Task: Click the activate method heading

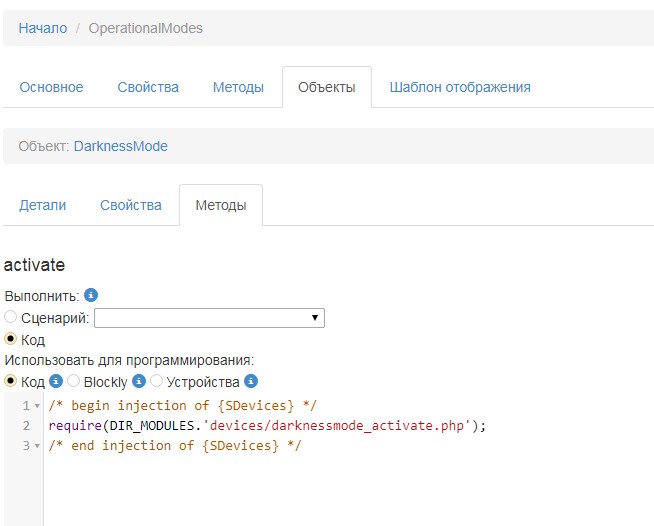Action: (34, 265)
